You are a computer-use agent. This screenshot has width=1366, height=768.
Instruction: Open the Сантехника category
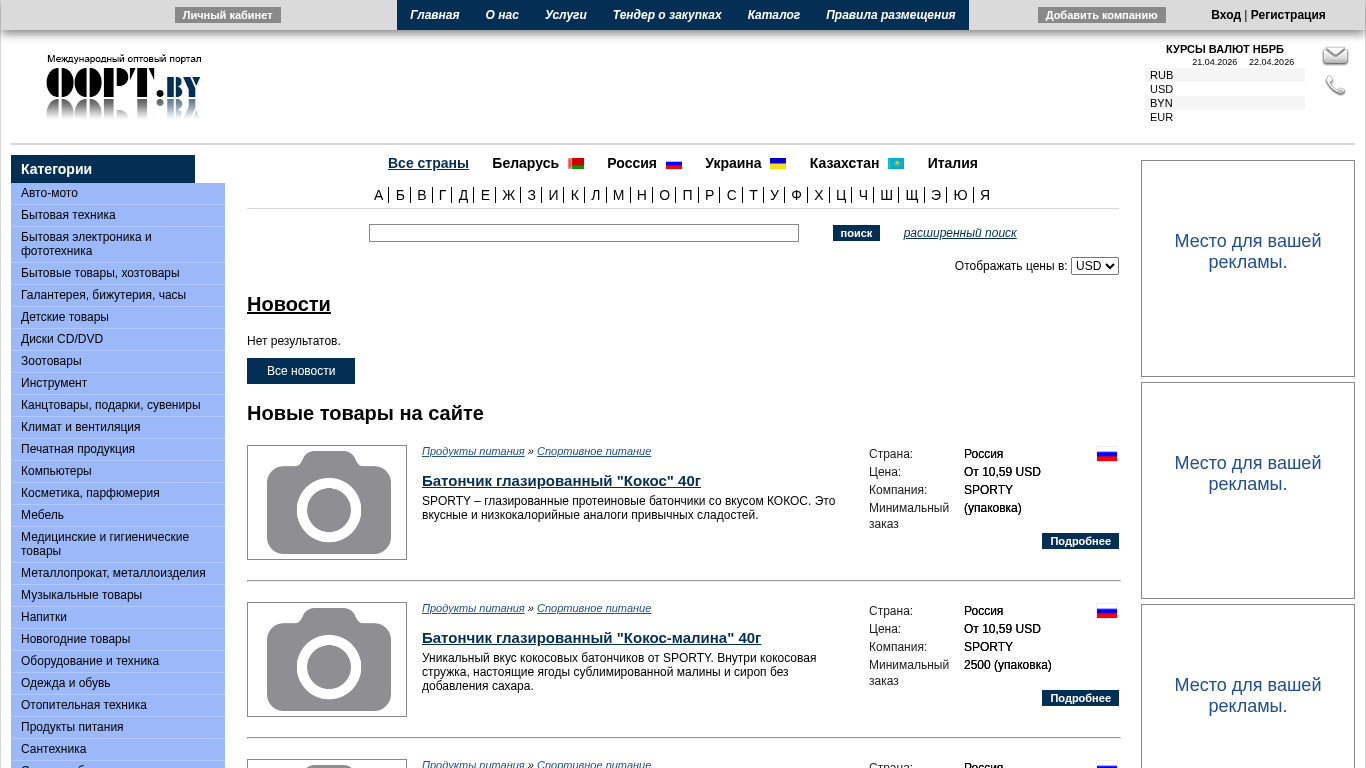(x=118, y=749)
